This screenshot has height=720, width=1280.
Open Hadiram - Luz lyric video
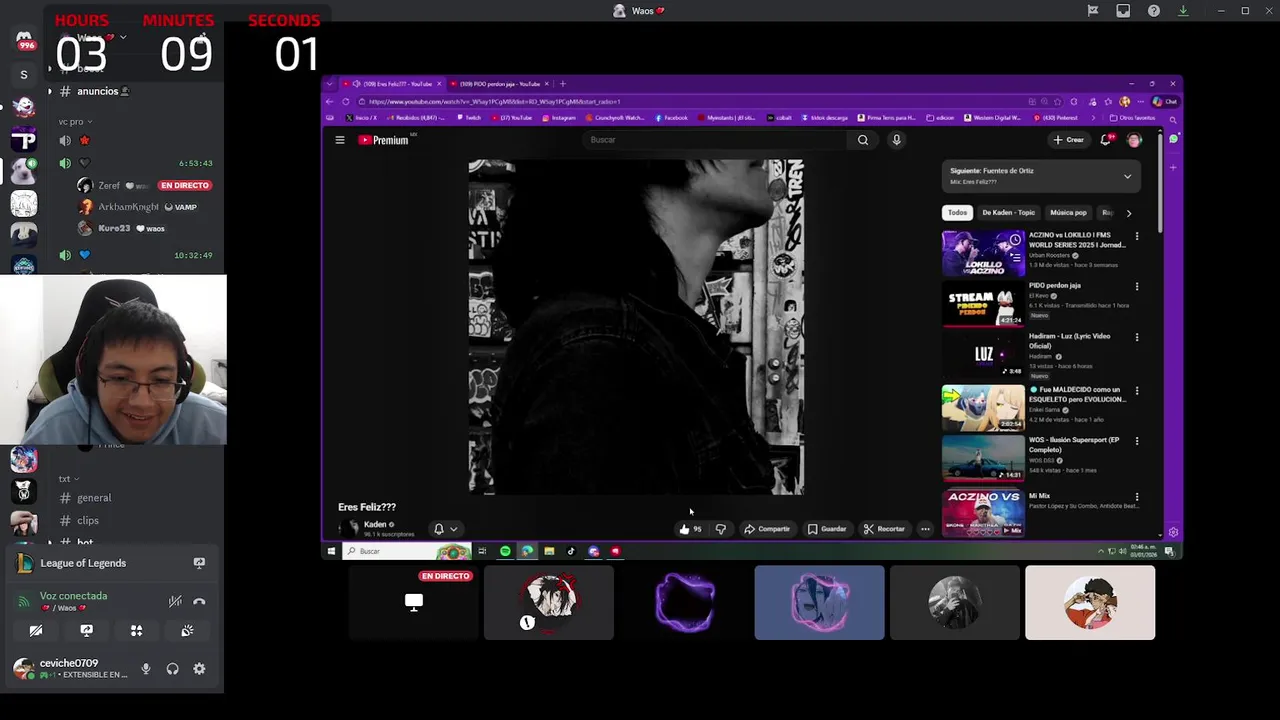[983, 355]
